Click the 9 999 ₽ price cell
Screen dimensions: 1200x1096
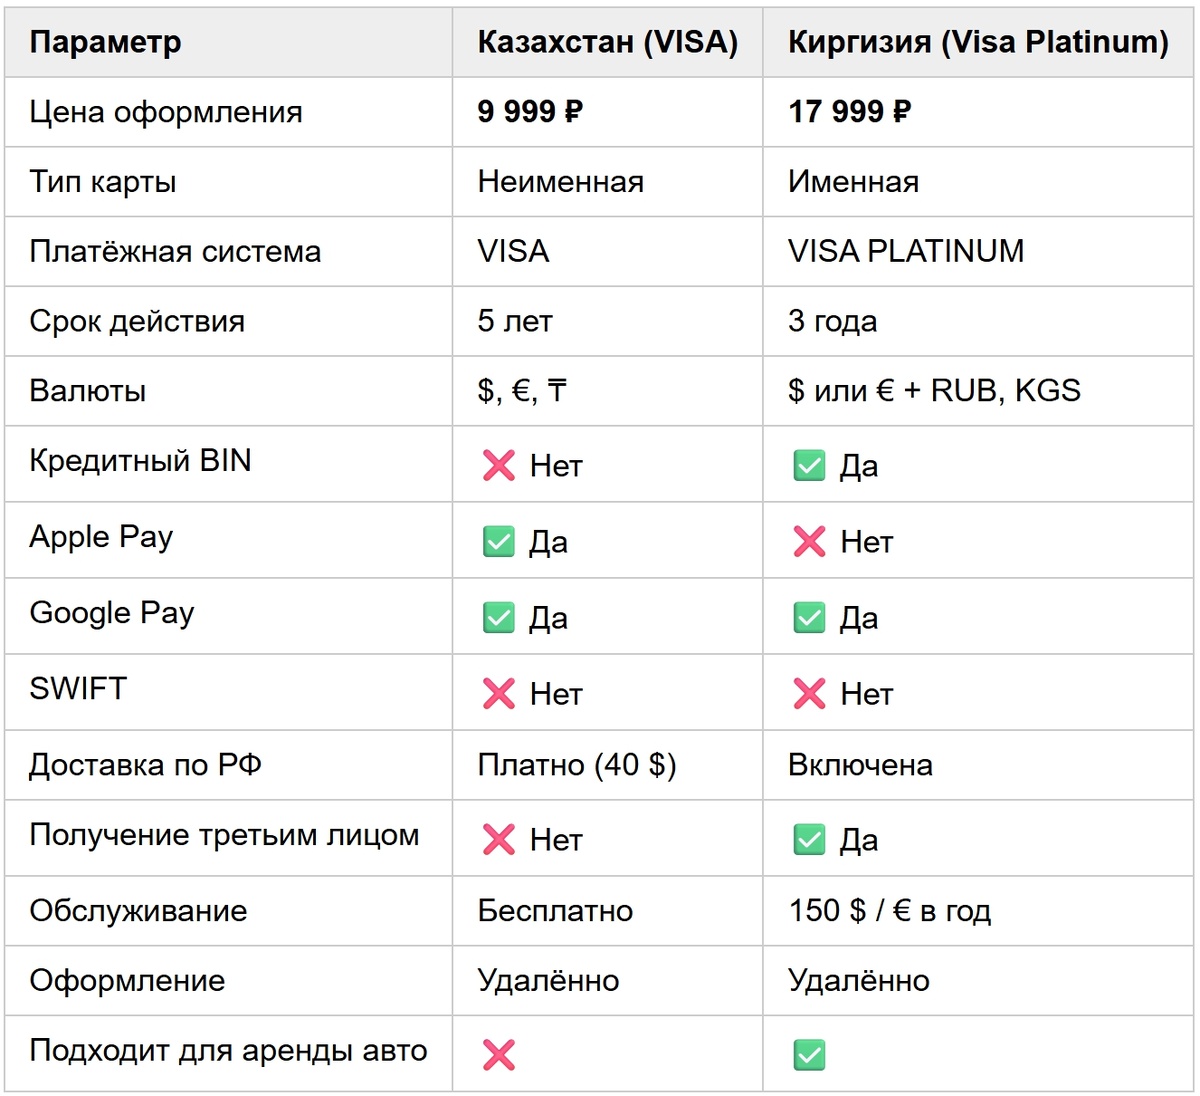point(530,112)
